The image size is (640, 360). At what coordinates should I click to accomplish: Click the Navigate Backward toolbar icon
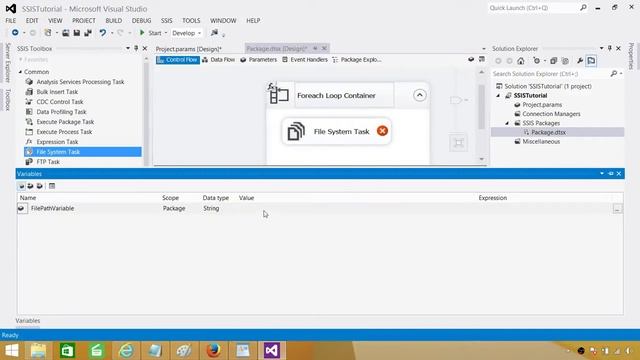[x=15, y=33]
